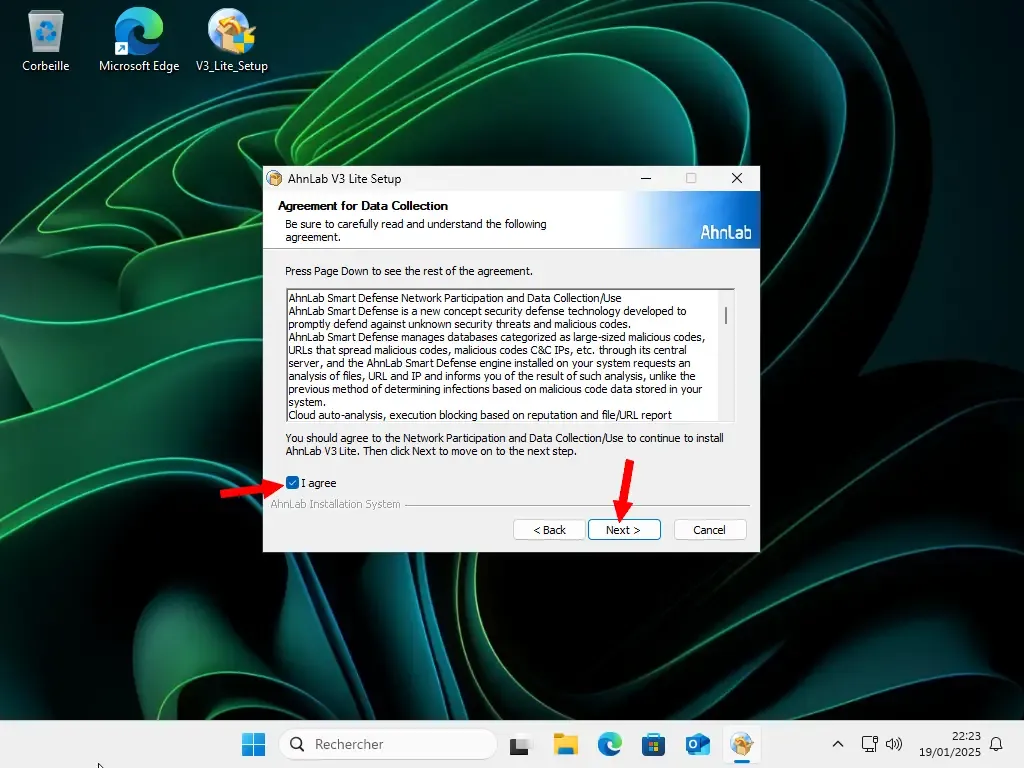Go back with the < Back button

pyautogui.click(x=549, y=530)
